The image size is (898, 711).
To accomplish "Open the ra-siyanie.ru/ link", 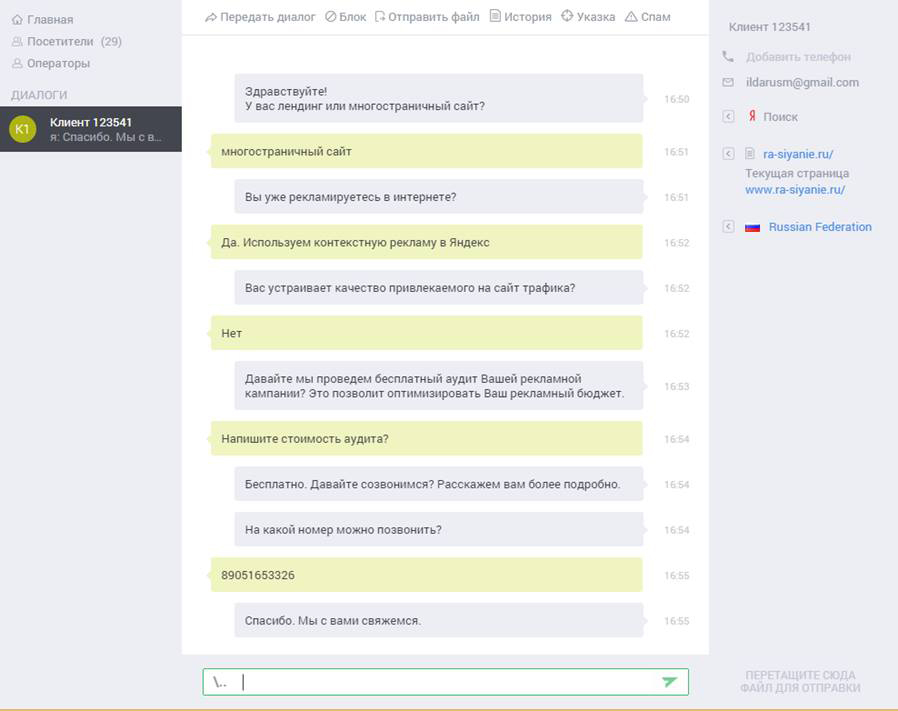I will pos(798,154).
